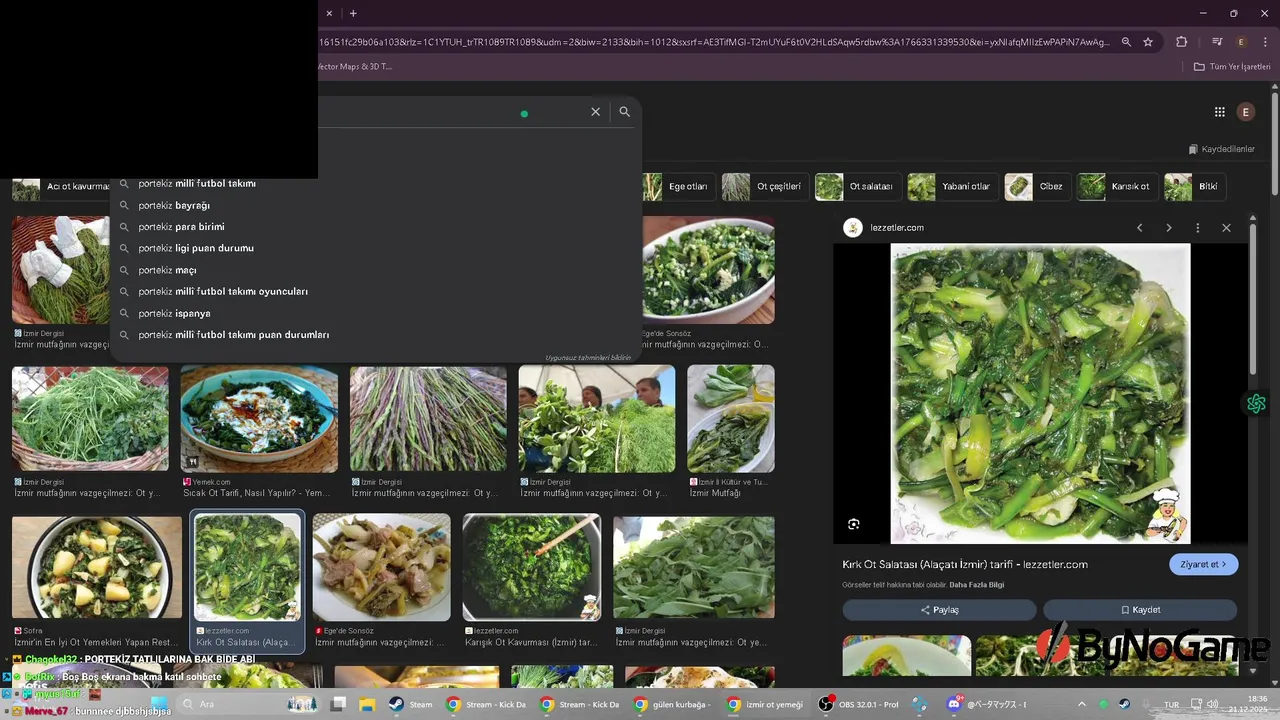Open the Google account avatar on the page
The width and height of the screenshot is (1280, 720).
[x=1245, y=112]
